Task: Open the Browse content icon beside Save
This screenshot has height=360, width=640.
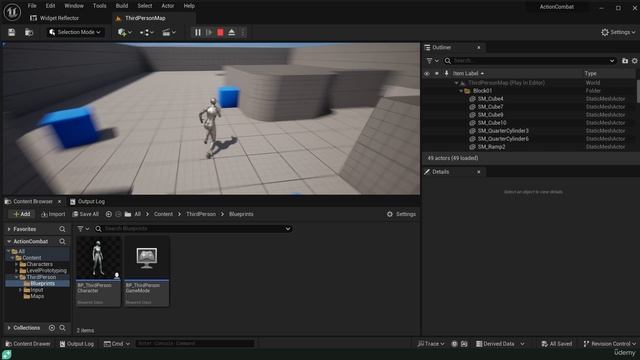Action: pyautogui.click(x=29, y=32)
